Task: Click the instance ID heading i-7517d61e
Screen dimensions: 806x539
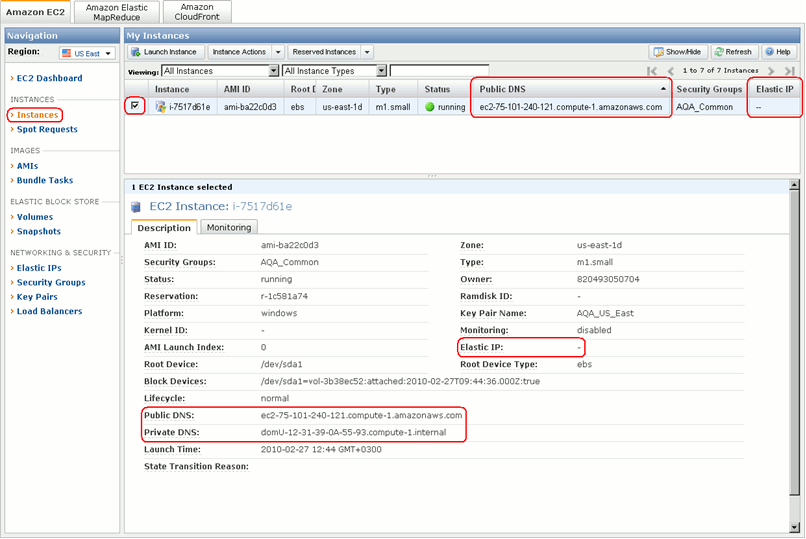Action: pos(262,206)
